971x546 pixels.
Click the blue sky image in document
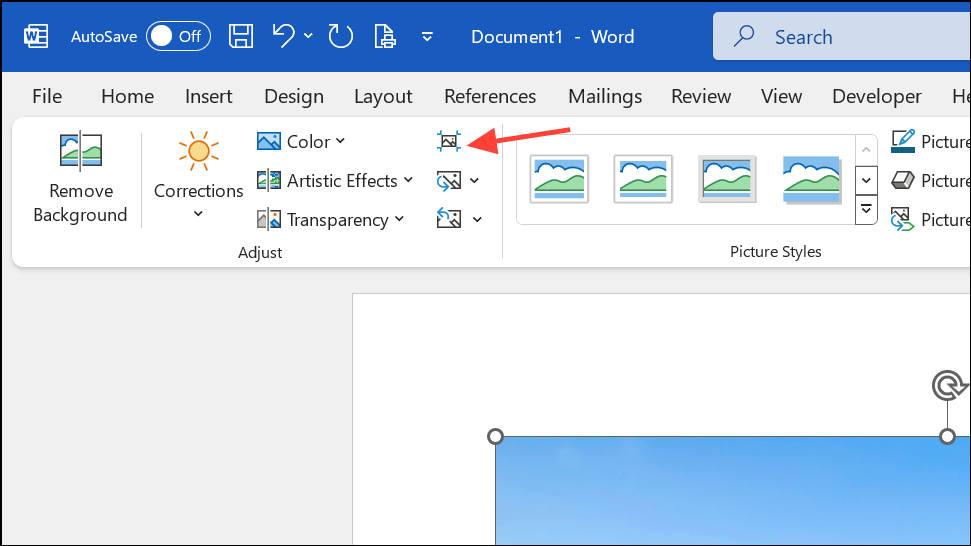[x=733, y=491]
